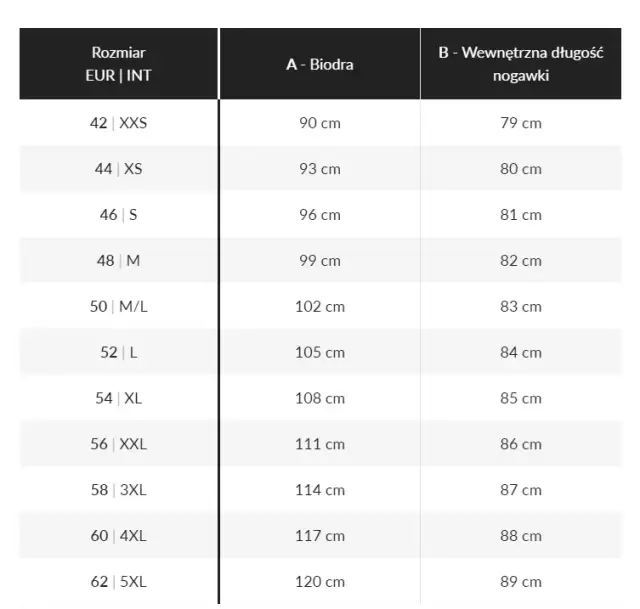Image resolution: width=640 pixels, height=609 pixels.
Task: Click the 84 cm inseam value
Action: (520, 352)
